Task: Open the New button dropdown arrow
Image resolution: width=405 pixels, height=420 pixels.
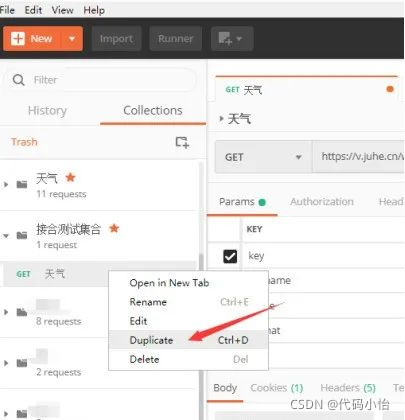Action: 72,39
